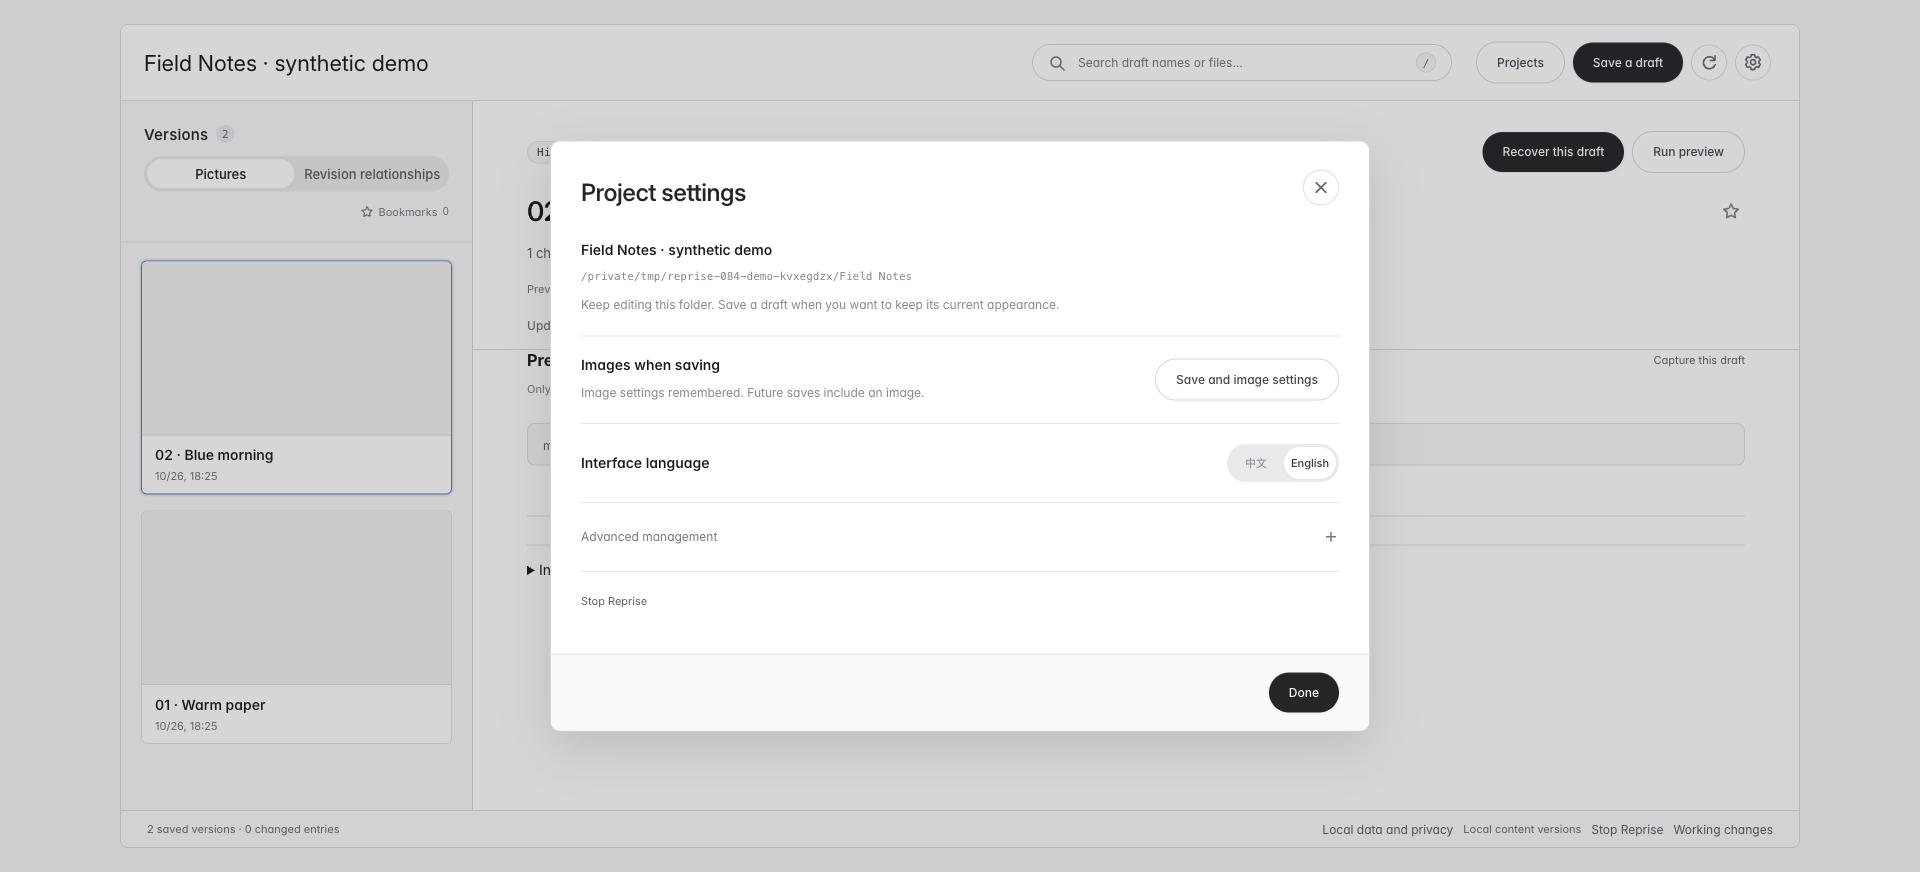1920x872 pixels.
Task: Bookmark this draft with star icon
Action: point(1731,211)
